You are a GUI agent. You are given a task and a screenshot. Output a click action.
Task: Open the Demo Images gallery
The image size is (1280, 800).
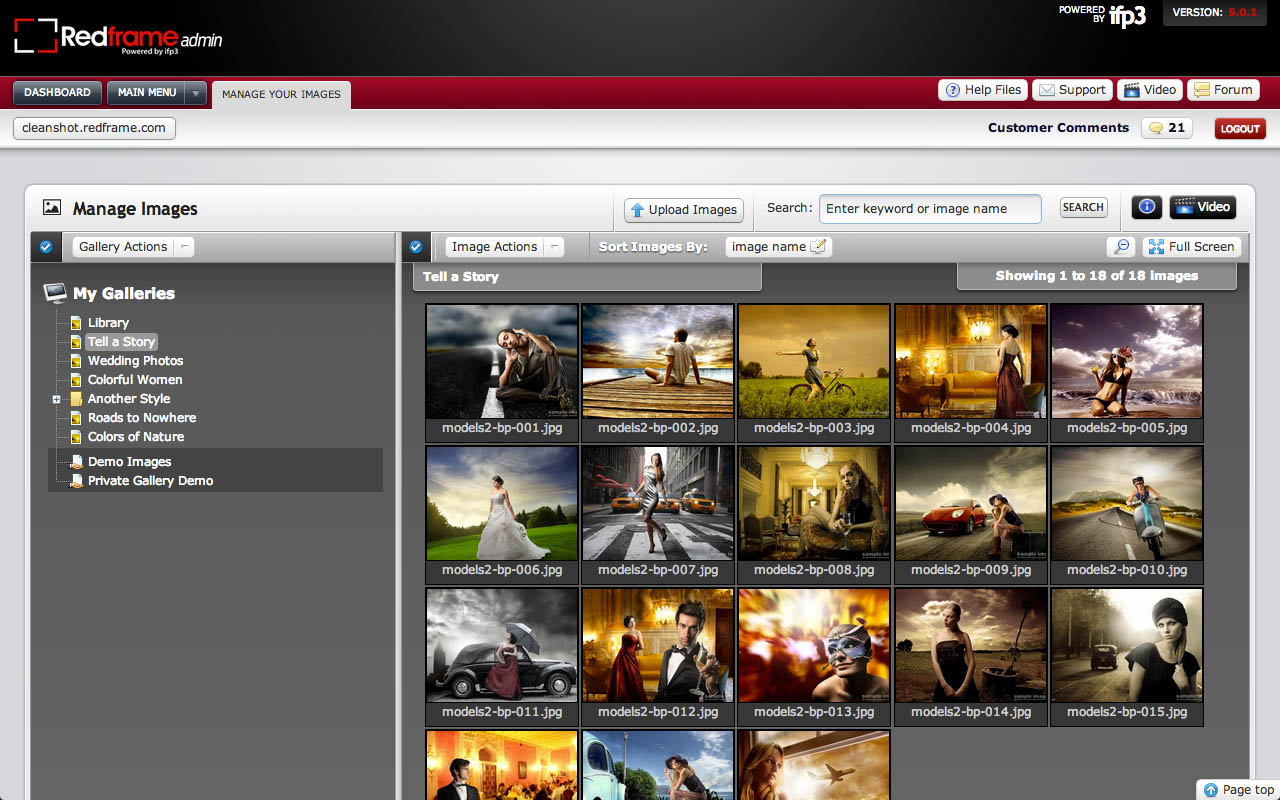[129, 462]
